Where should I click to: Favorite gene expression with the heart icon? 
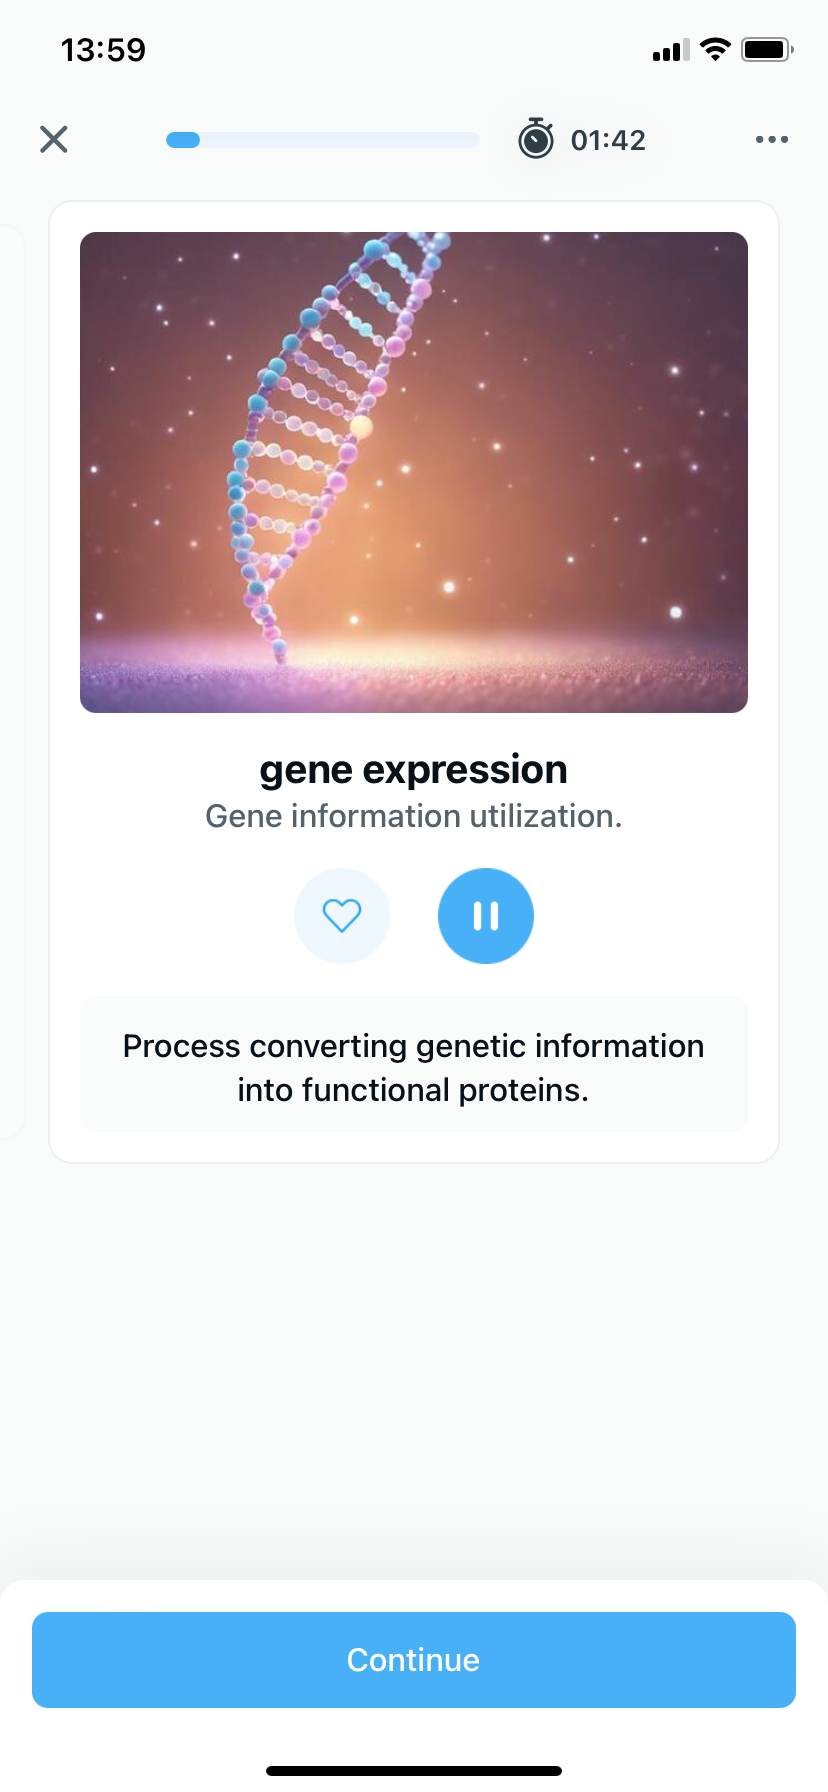342,915
